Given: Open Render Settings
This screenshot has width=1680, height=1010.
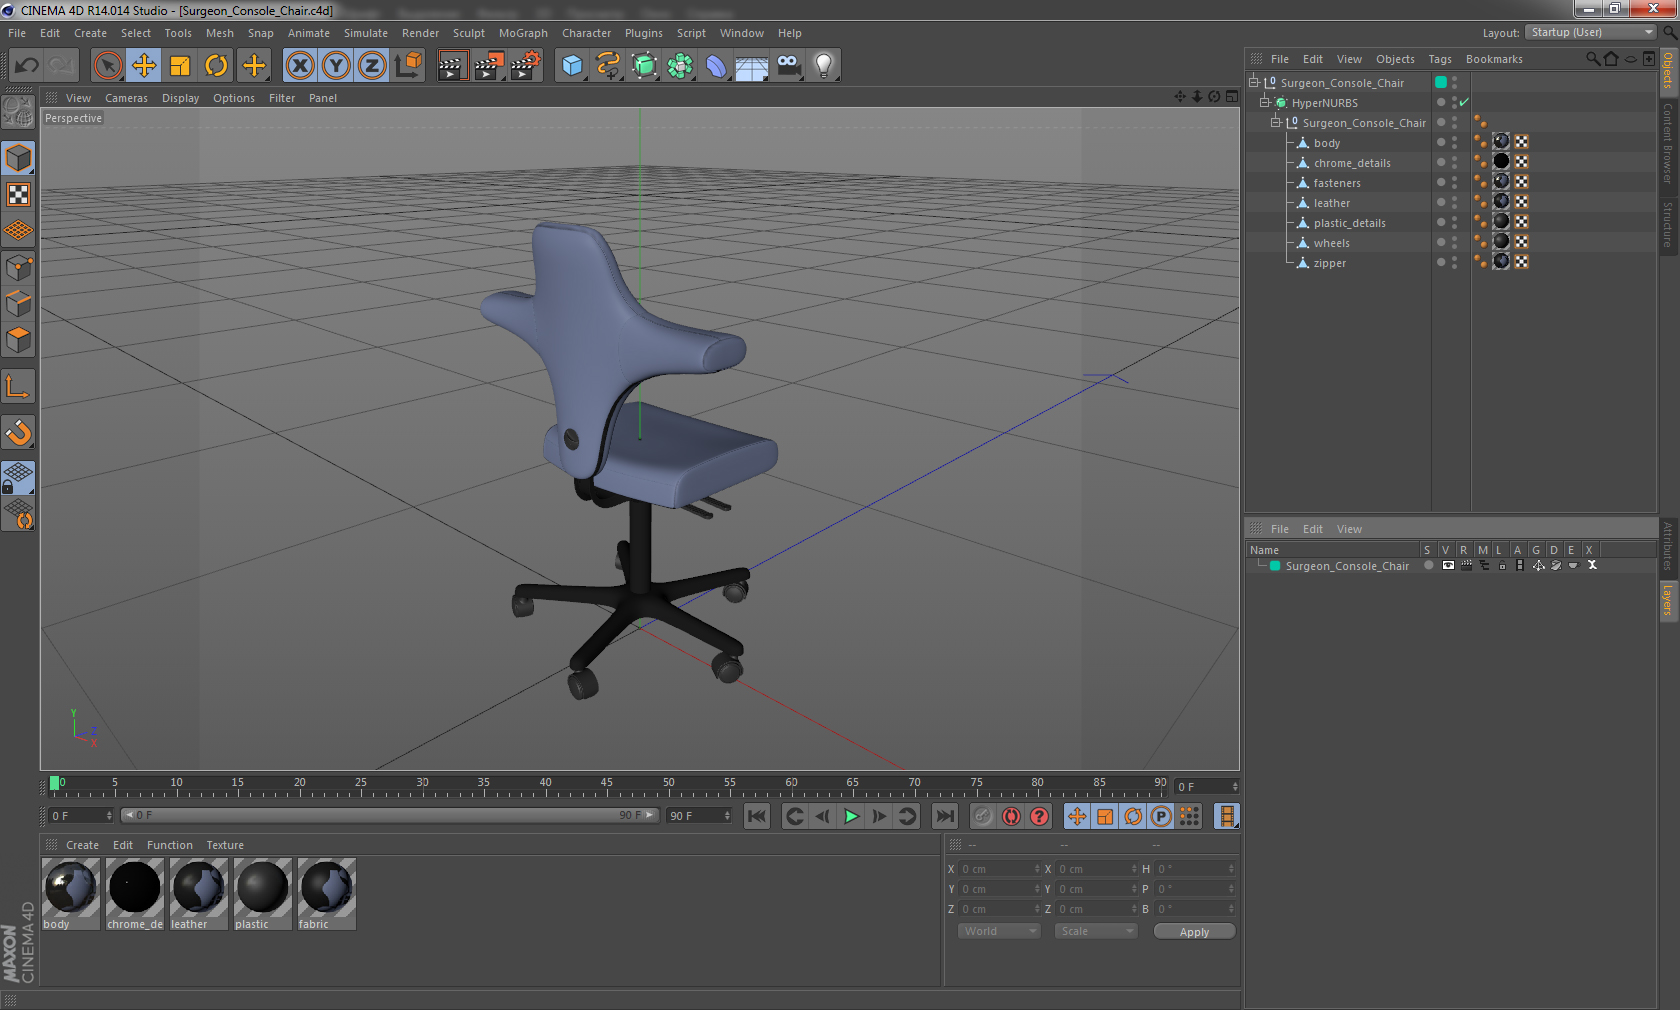Looking at the screenshot, I should (x=525, y=66).
